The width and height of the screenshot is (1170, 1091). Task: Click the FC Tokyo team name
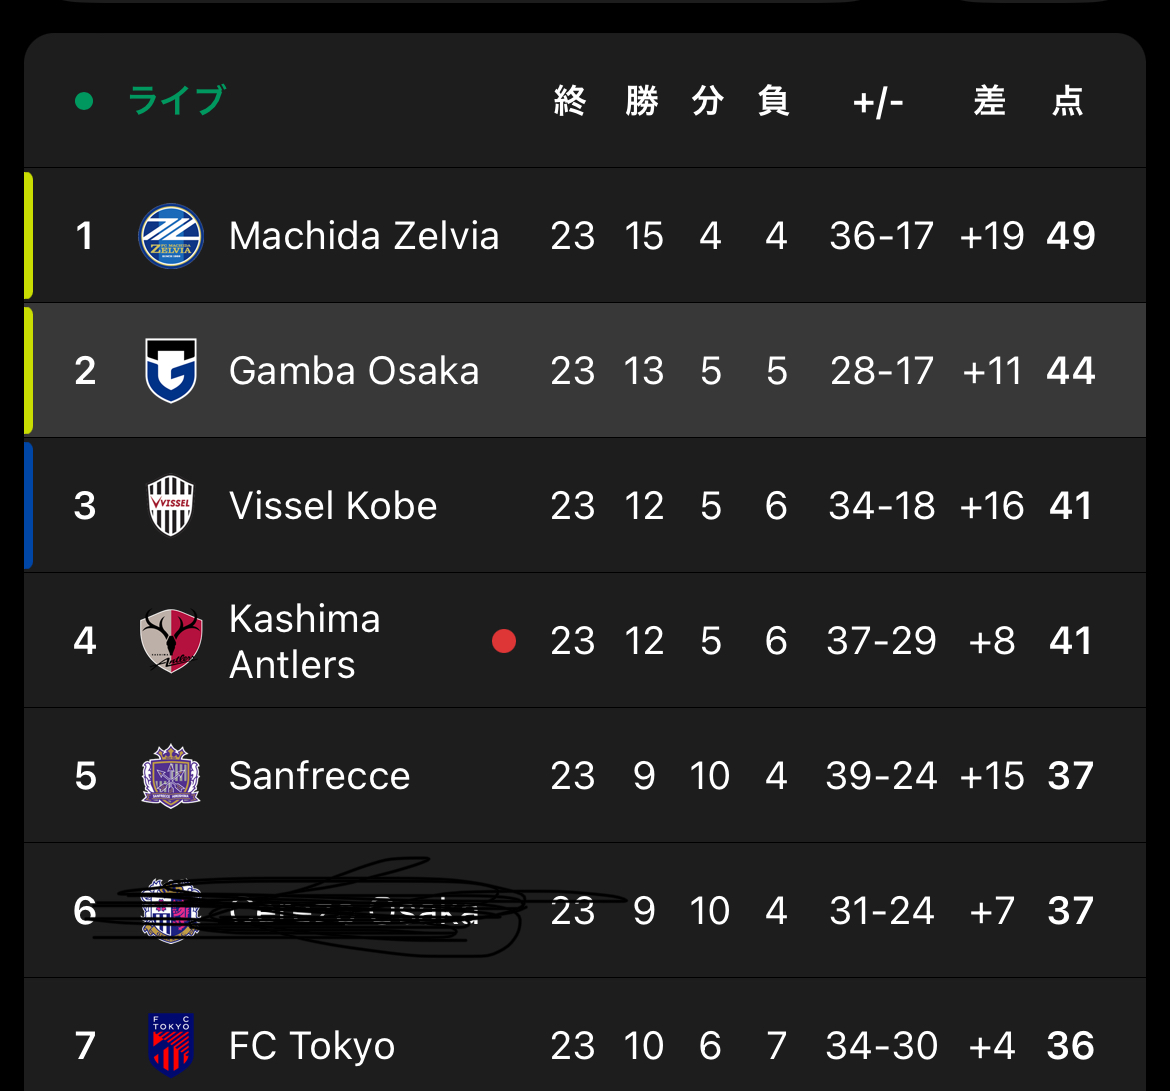coord(312,1045)
